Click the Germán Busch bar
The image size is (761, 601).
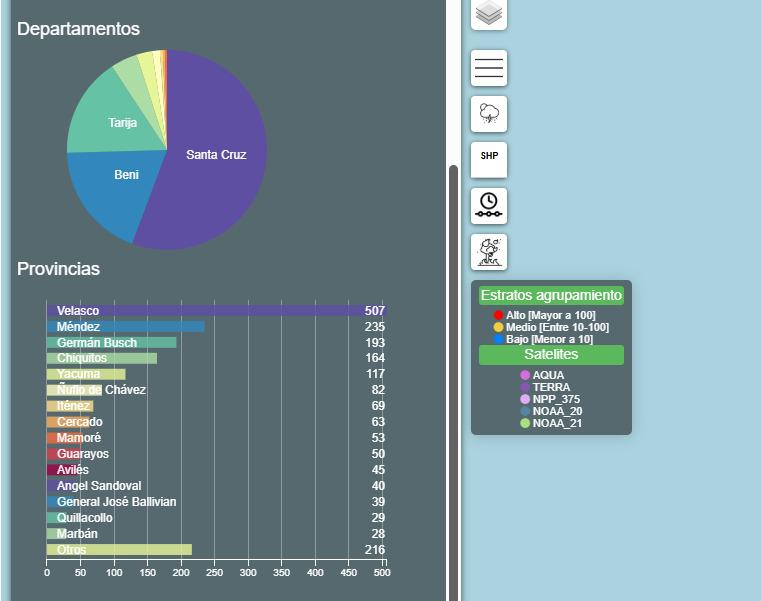[x=112, y=343]
